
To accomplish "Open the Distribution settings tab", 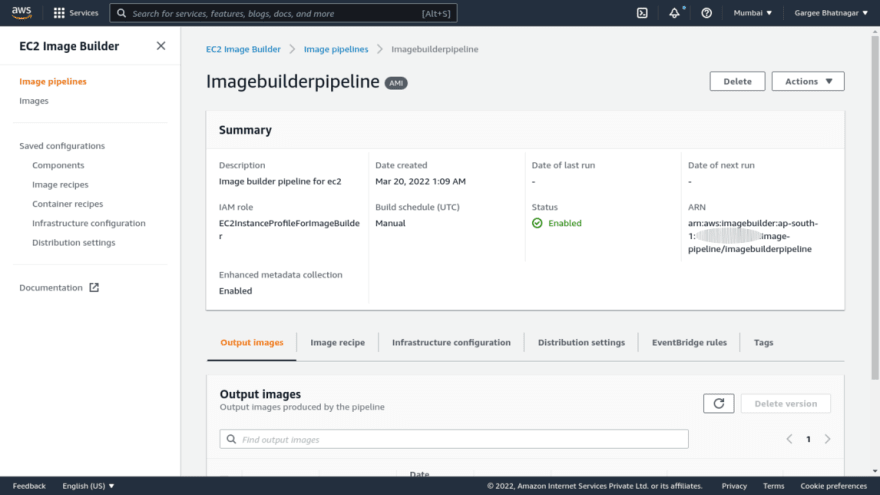I will click(x=581, y=342).
